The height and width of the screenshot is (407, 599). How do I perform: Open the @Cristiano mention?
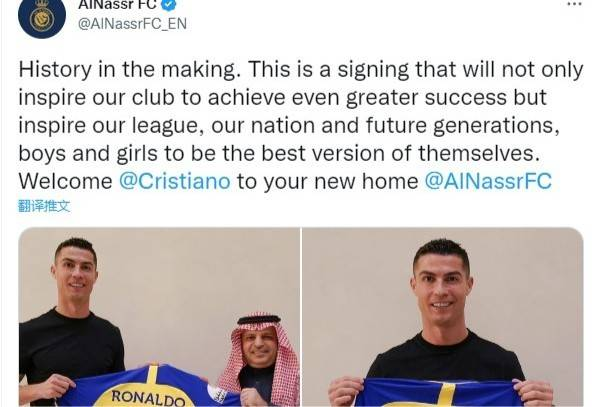[175, 181]
